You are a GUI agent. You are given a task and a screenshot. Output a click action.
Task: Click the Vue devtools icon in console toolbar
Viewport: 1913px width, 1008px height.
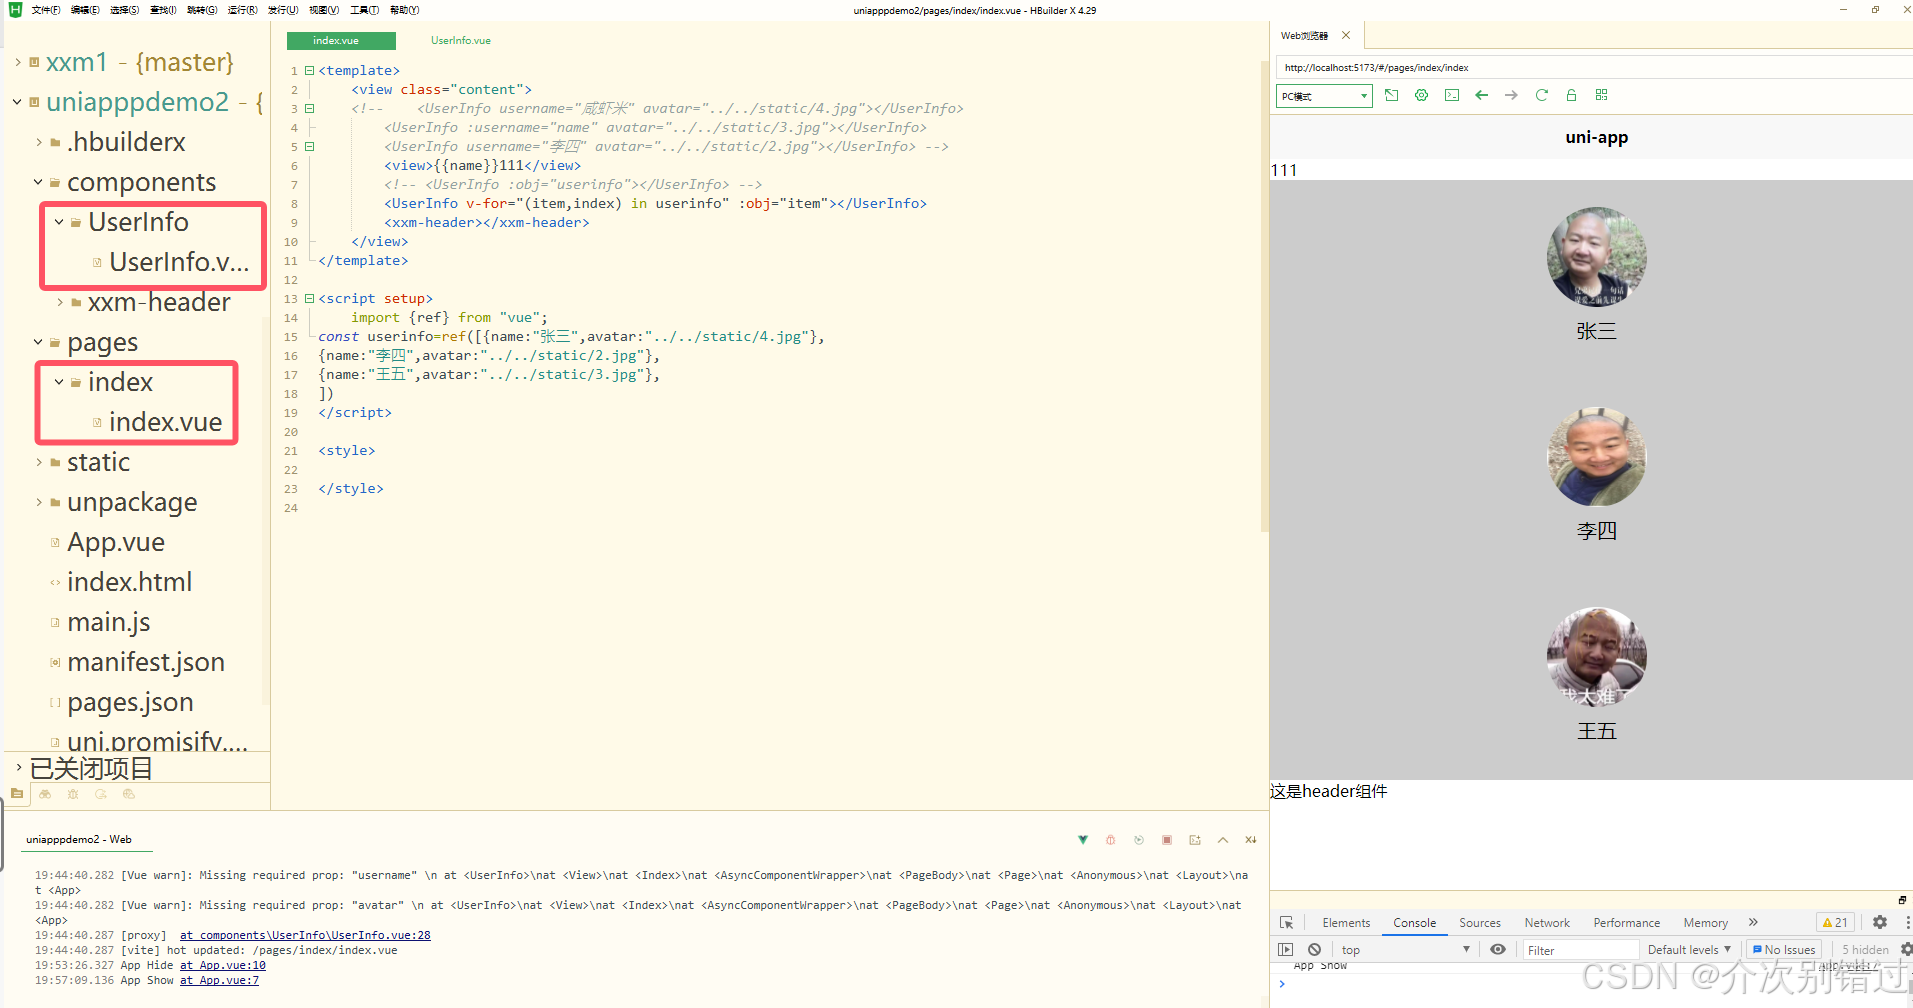(x=1083, y=840)
